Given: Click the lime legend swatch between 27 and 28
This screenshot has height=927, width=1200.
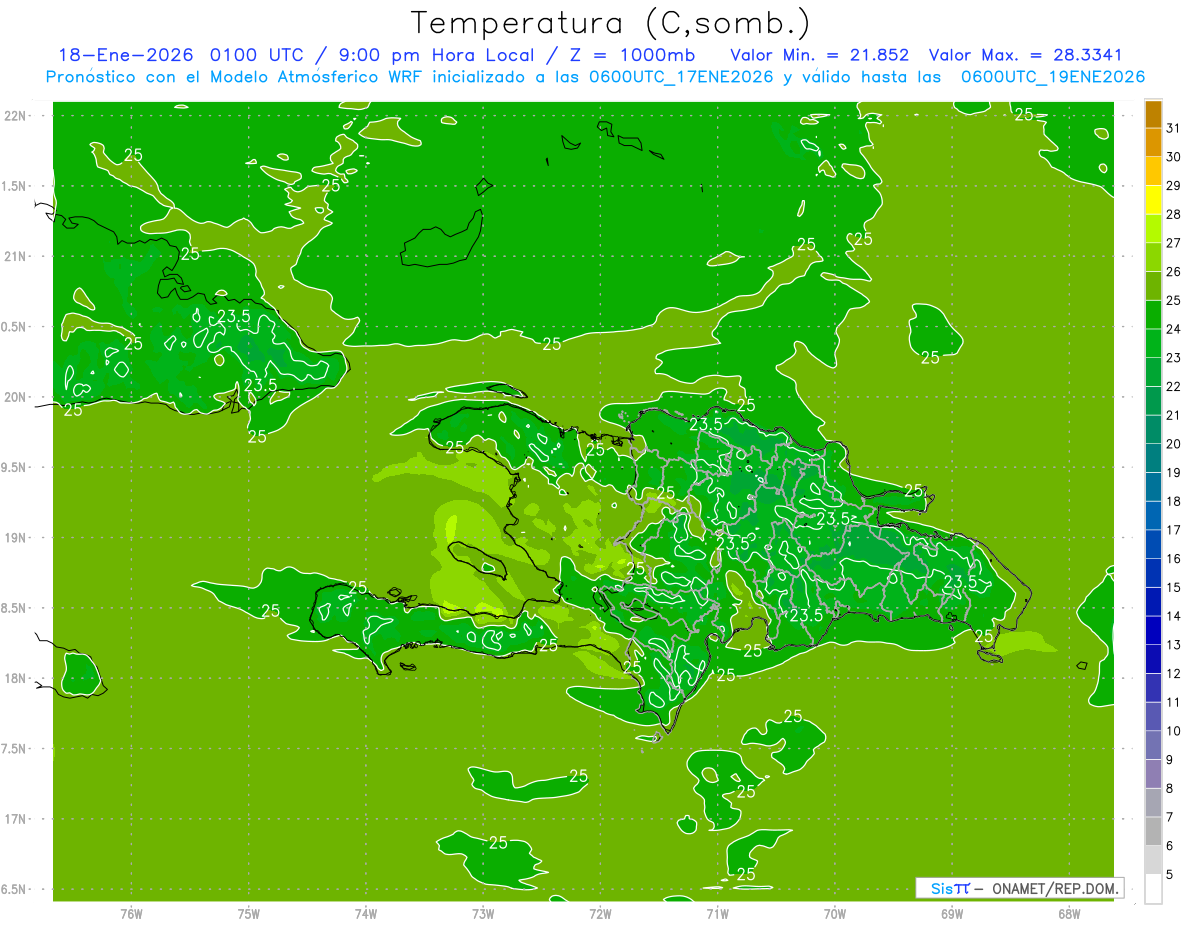Looking at the screenshot, I should (1153, 229).
